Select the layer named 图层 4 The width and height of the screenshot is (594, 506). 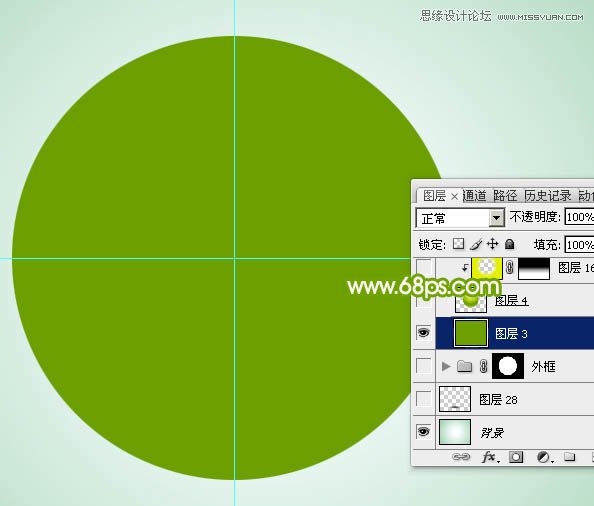pyautogui.click(x=511, y=301)
